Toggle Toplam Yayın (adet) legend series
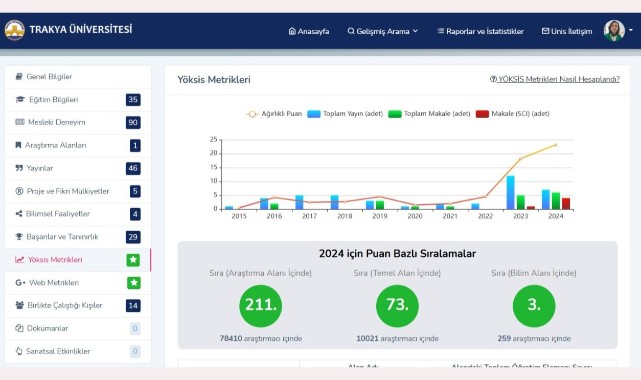Viewport: 641px width, 380px height. click(345, 114)
